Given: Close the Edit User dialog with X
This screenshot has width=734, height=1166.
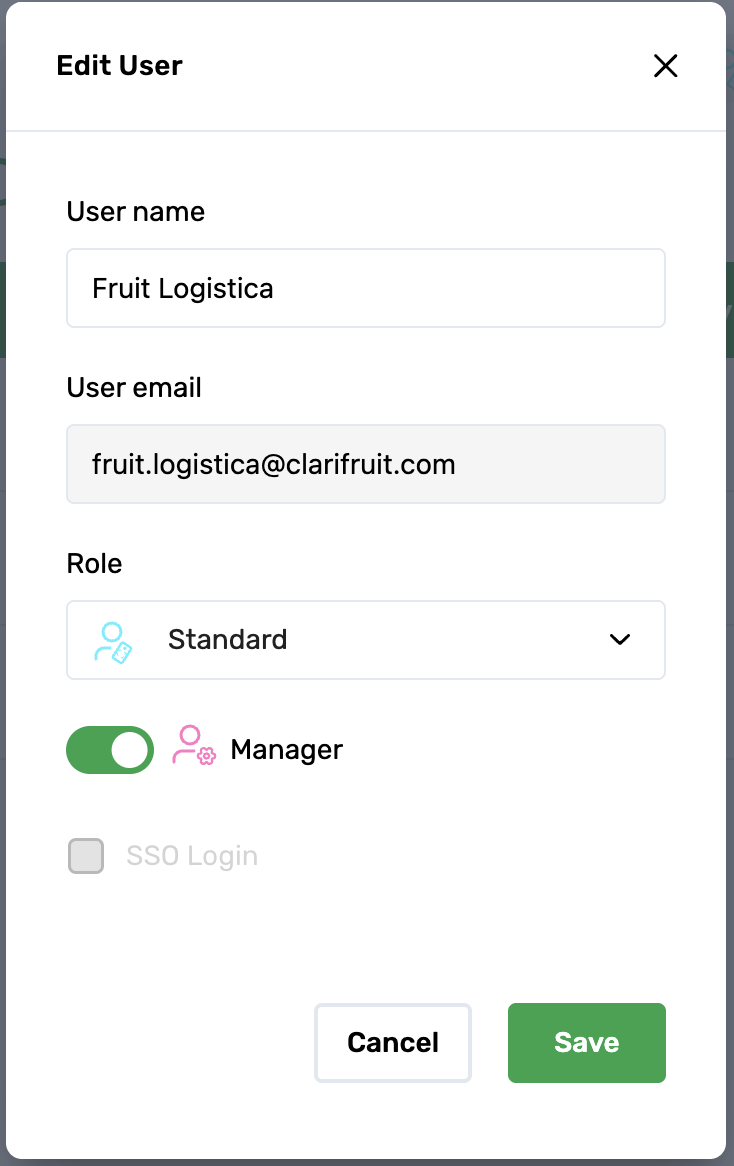Looking at the screenshot, I should click(x=665, y=65).
